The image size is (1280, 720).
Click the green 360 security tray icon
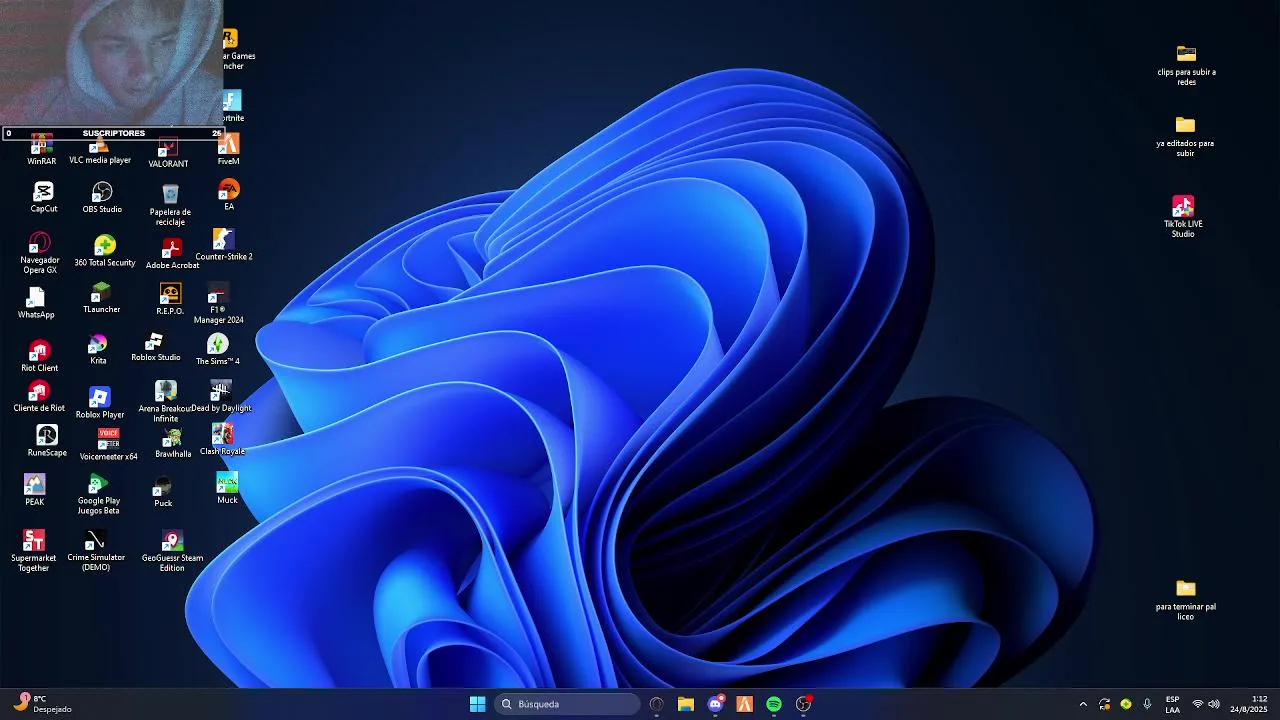(x=1126, y=704)
